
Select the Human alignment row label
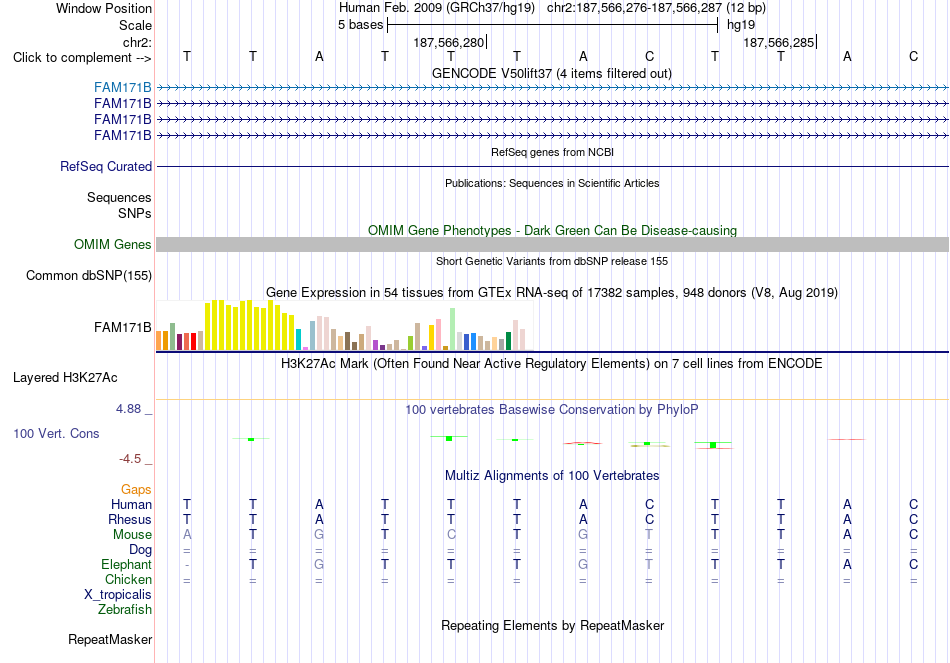click(131, 504)
